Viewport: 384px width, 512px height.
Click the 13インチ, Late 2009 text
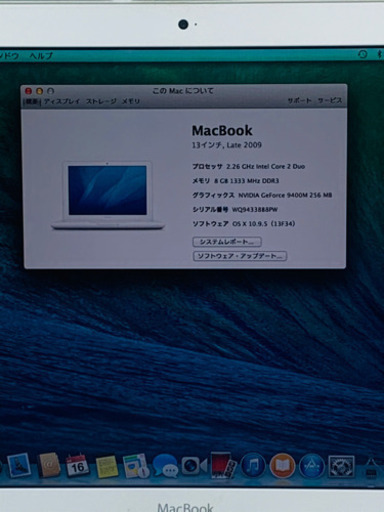[x=227, y=145]
